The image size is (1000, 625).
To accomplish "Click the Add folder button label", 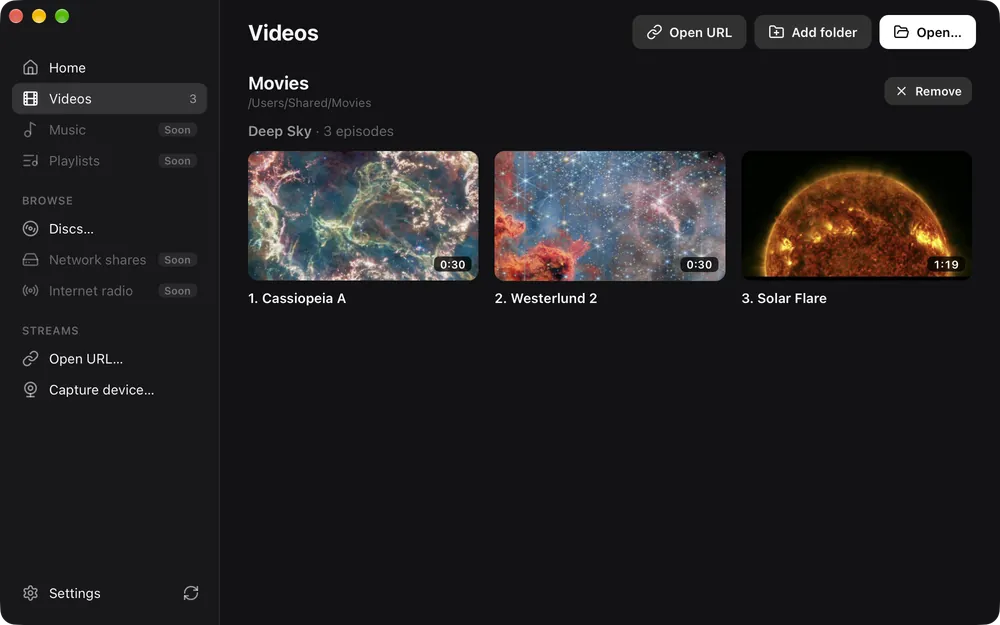I will coord(824,33).
